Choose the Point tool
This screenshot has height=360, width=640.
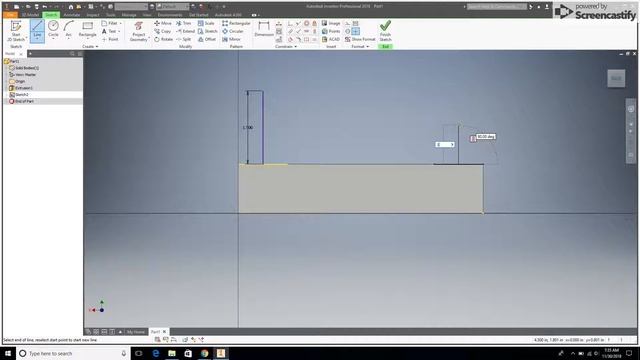110,39
